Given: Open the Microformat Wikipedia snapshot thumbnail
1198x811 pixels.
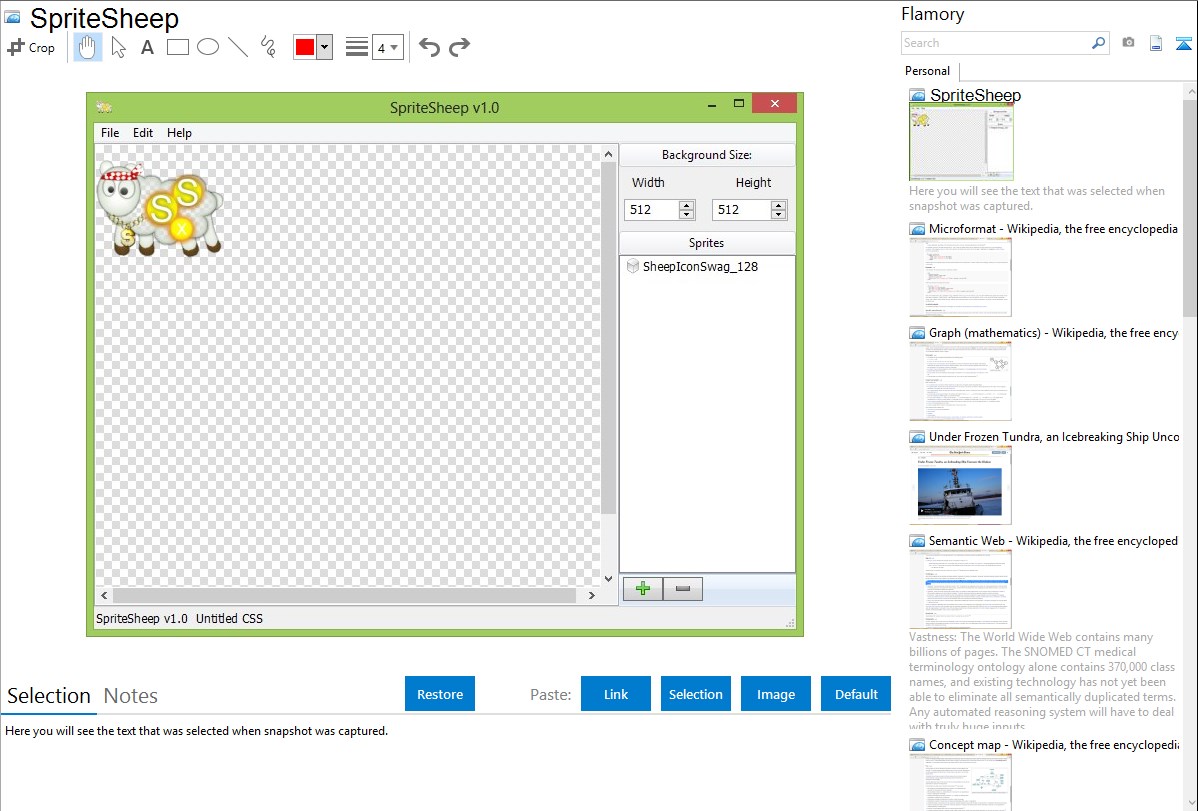Looking at the screenshot, I should (x=960, y=277).
